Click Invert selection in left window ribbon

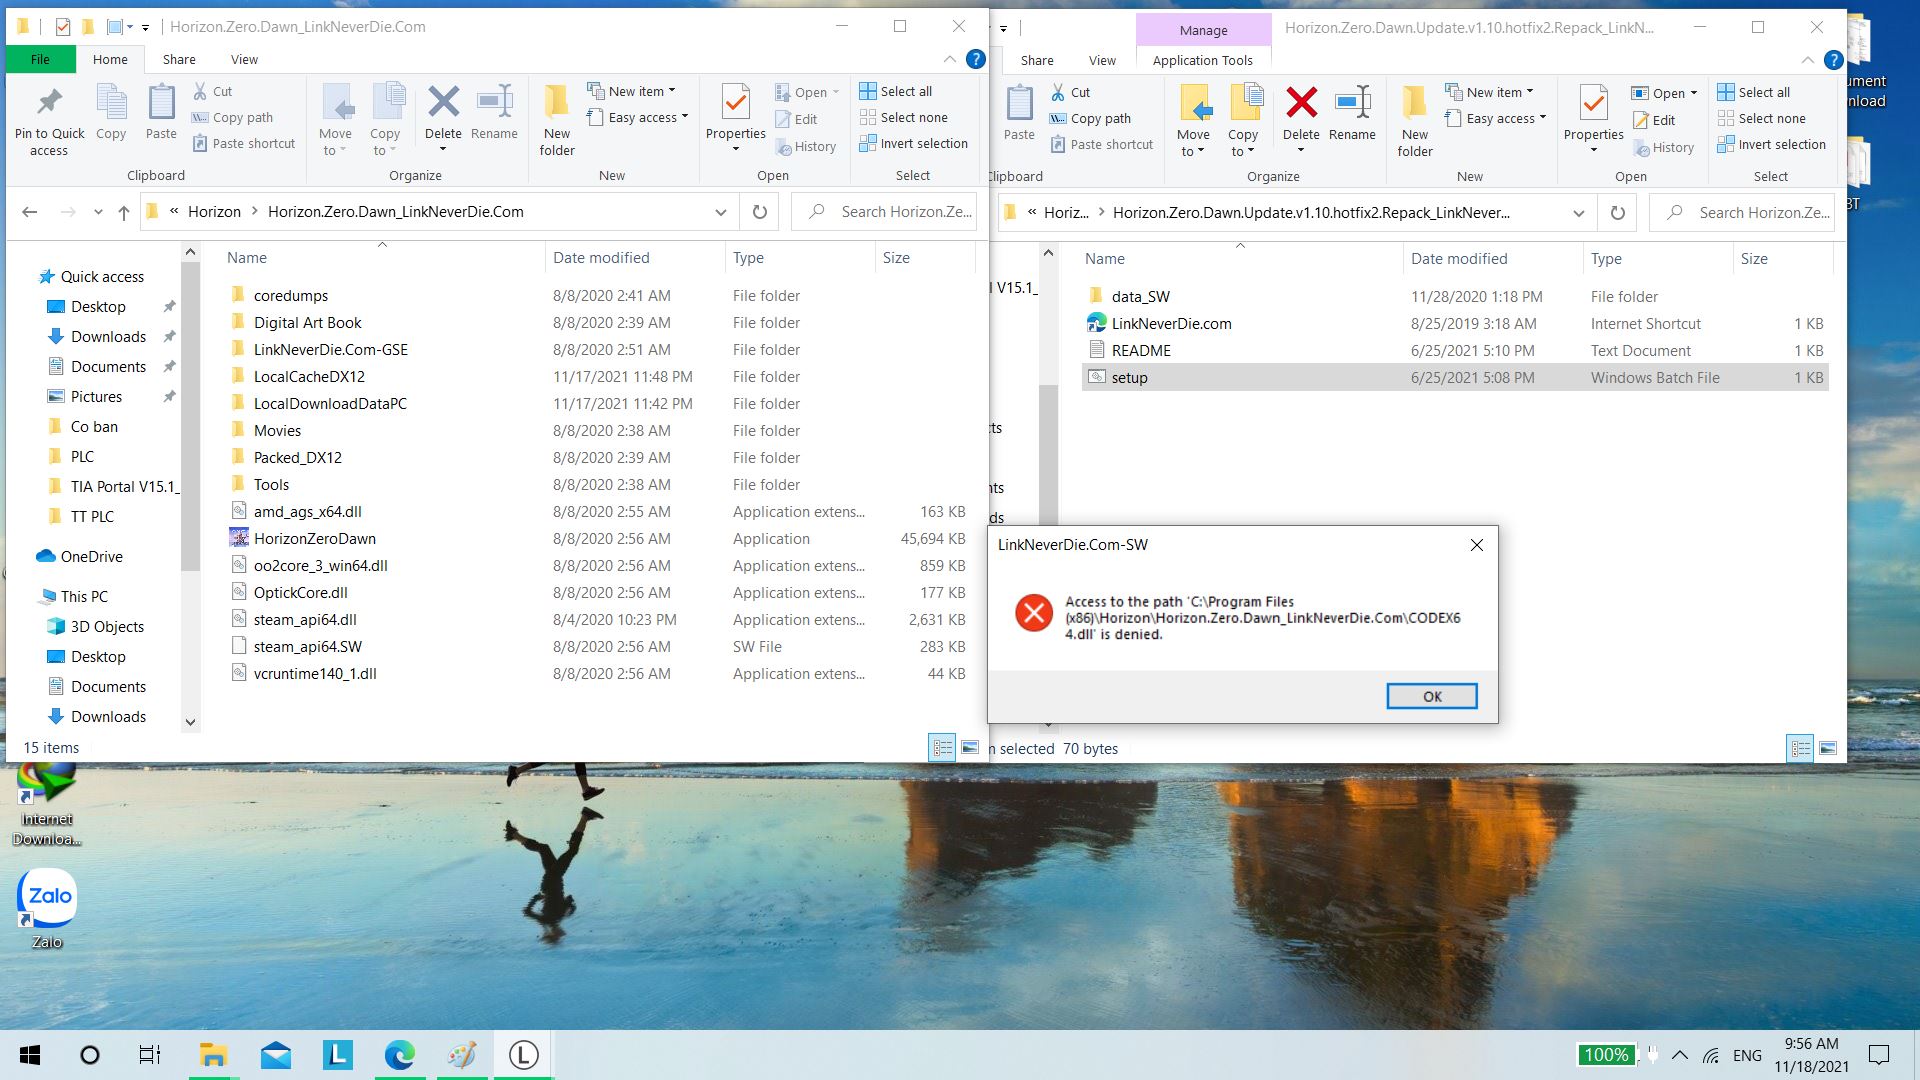(914, 143)
